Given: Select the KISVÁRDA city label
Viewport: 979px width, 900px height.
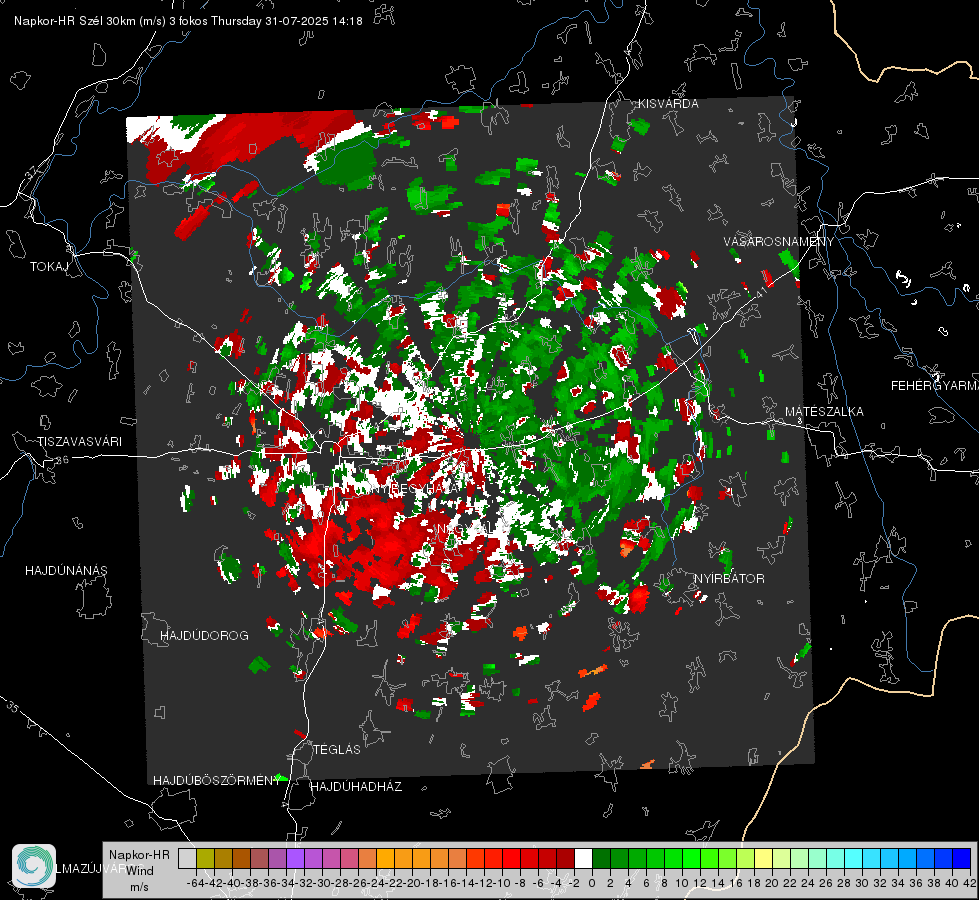Looking at the screenshot, I should 668,104.
